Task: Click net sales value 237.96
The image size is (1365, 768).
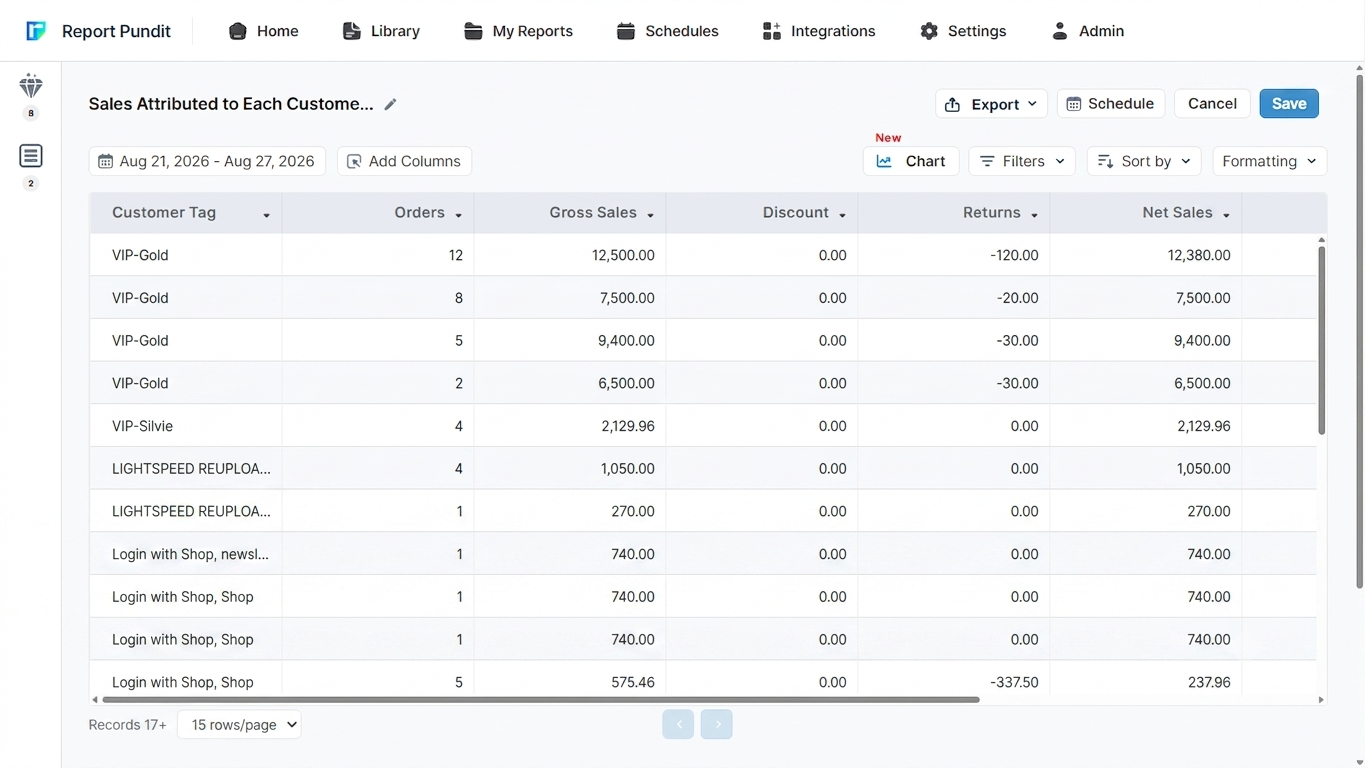Action: (x=1209, y=682)
